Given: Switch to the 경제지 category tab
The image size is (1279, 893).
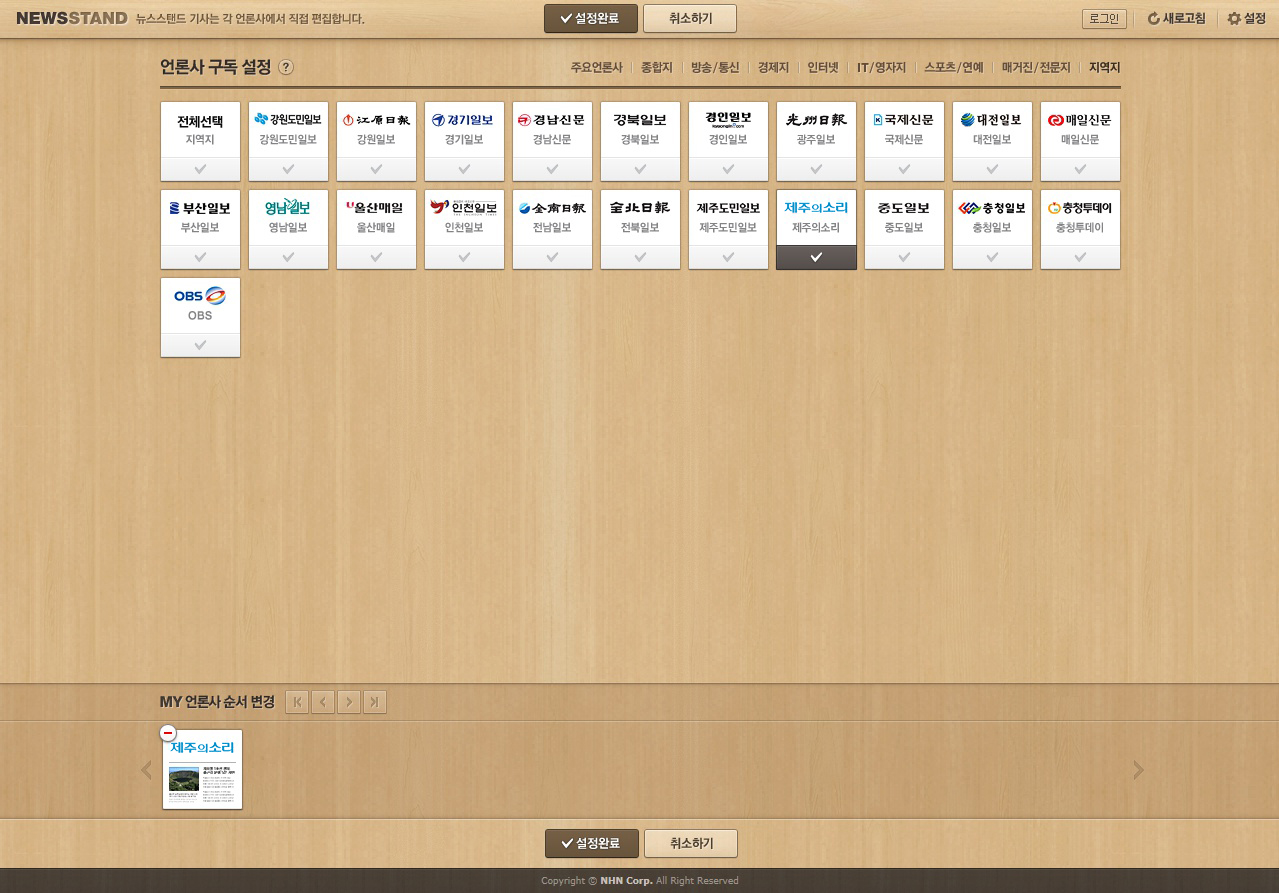Looking at the screenshot, I should (773, 67).
